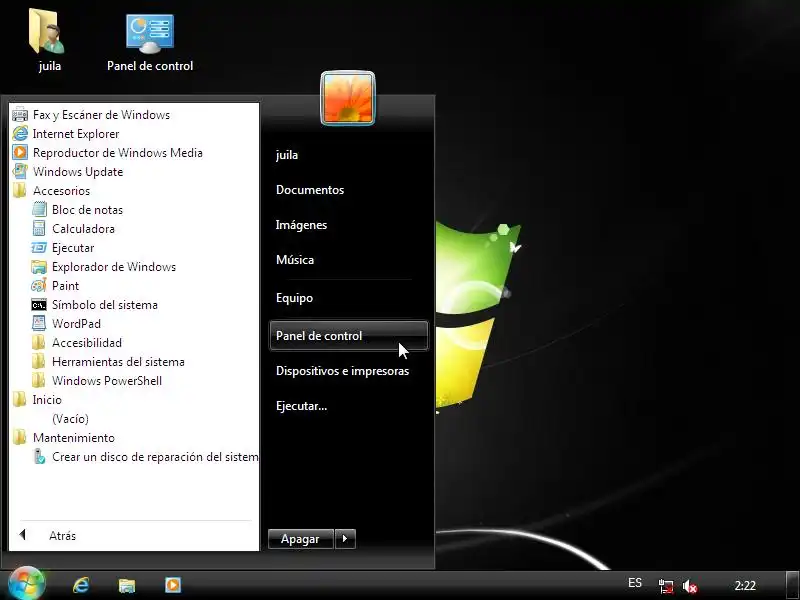Open Panel de control in the Start menu

349,336
